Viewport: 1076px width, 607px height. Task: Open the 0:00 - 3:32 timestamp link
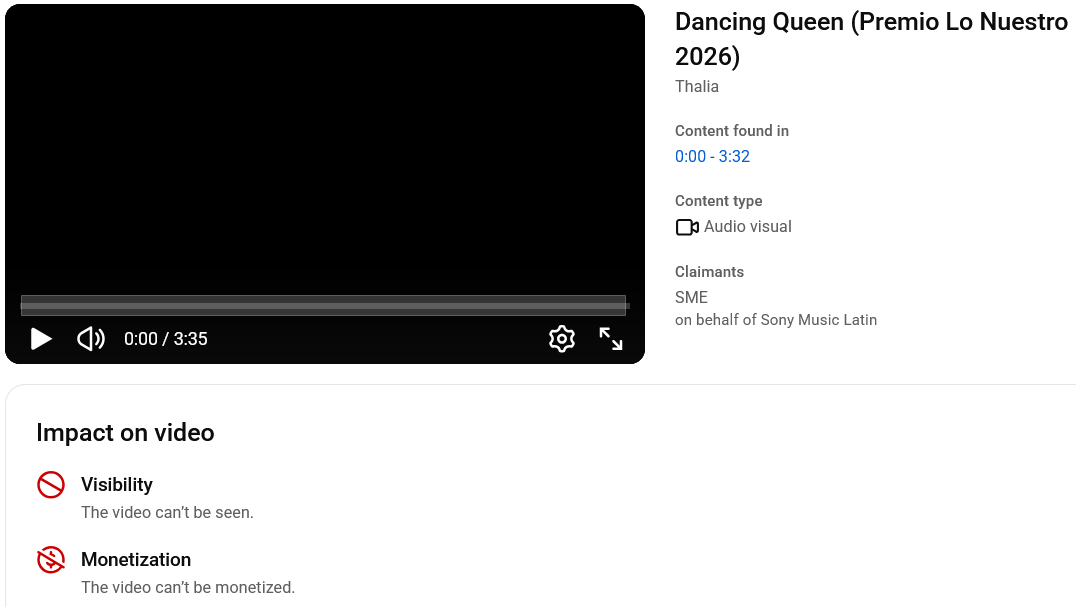[712, 156]
